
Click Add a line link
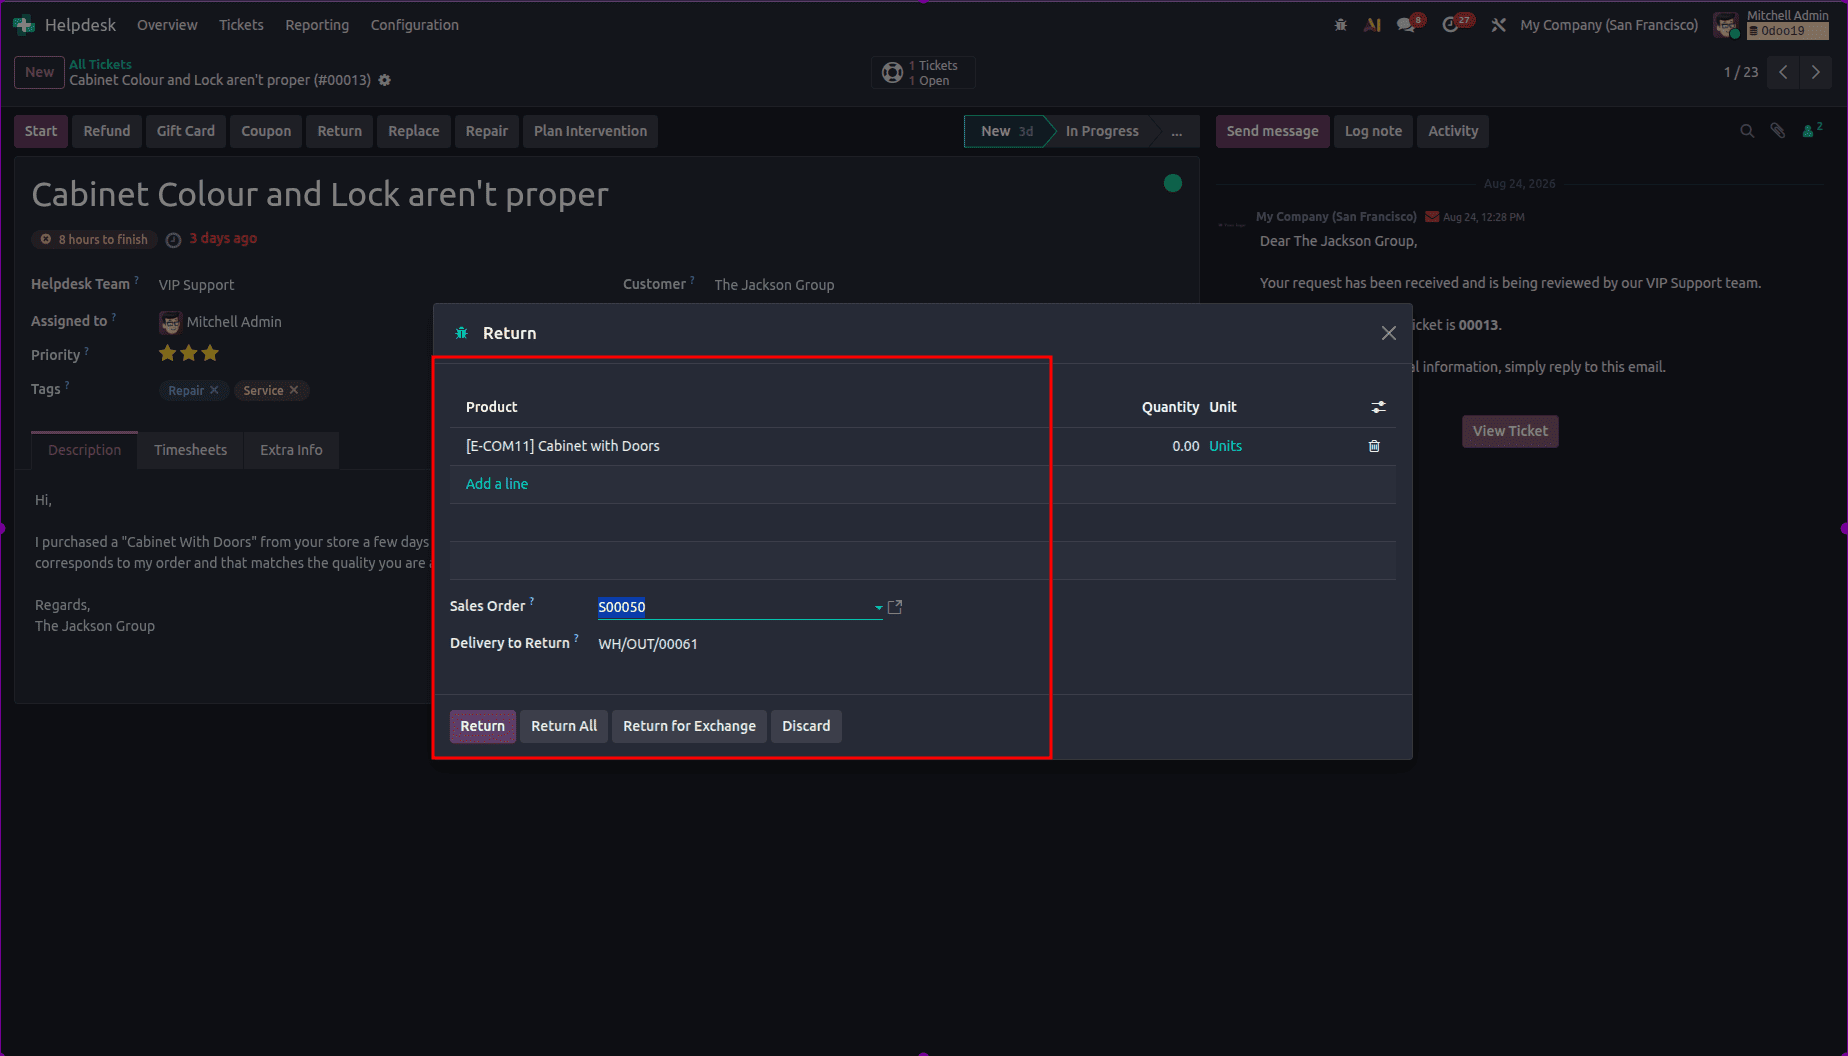[x=496, y=484]
